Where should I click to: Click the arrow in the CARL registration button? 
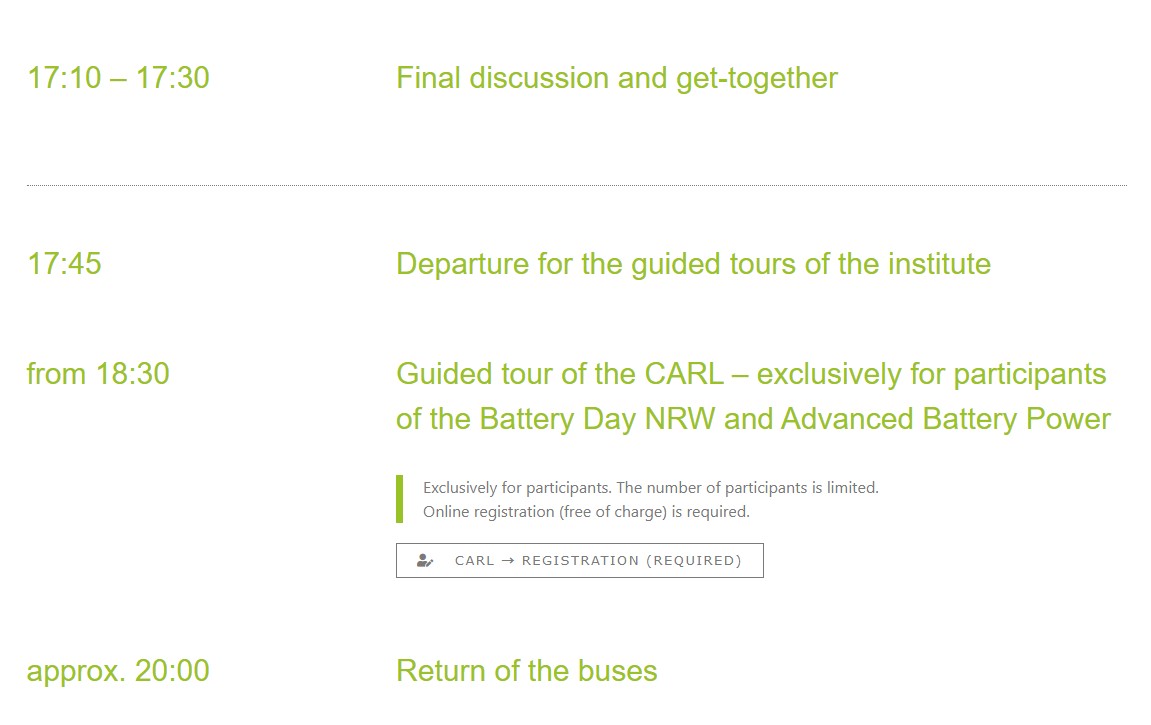(508, 561)
